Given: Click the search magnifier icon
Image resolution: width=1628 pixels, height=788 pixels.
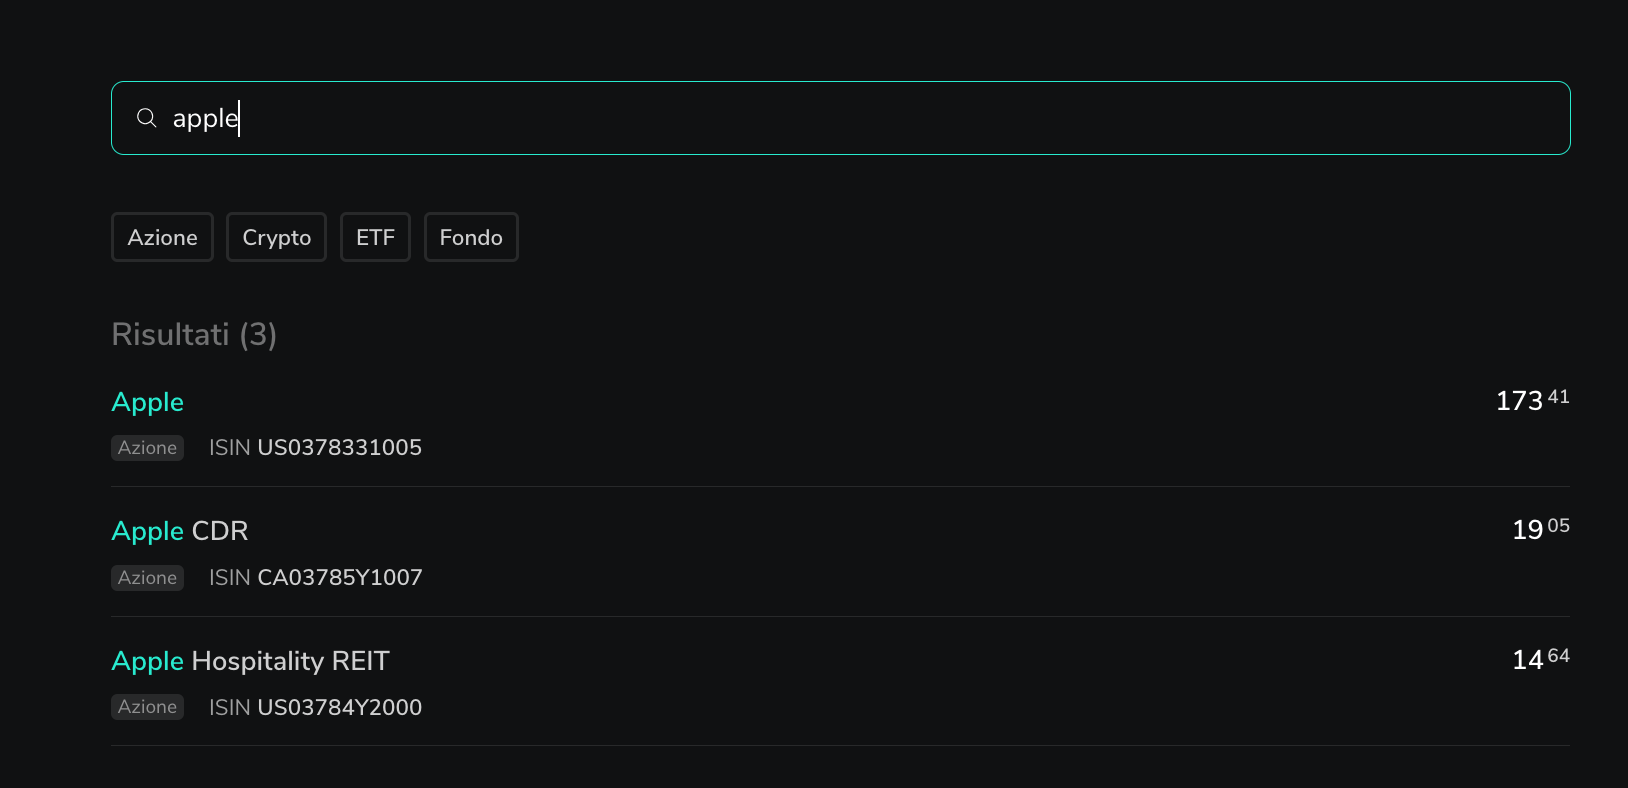Looking at the screenshot, I should (x=147, y=118).
